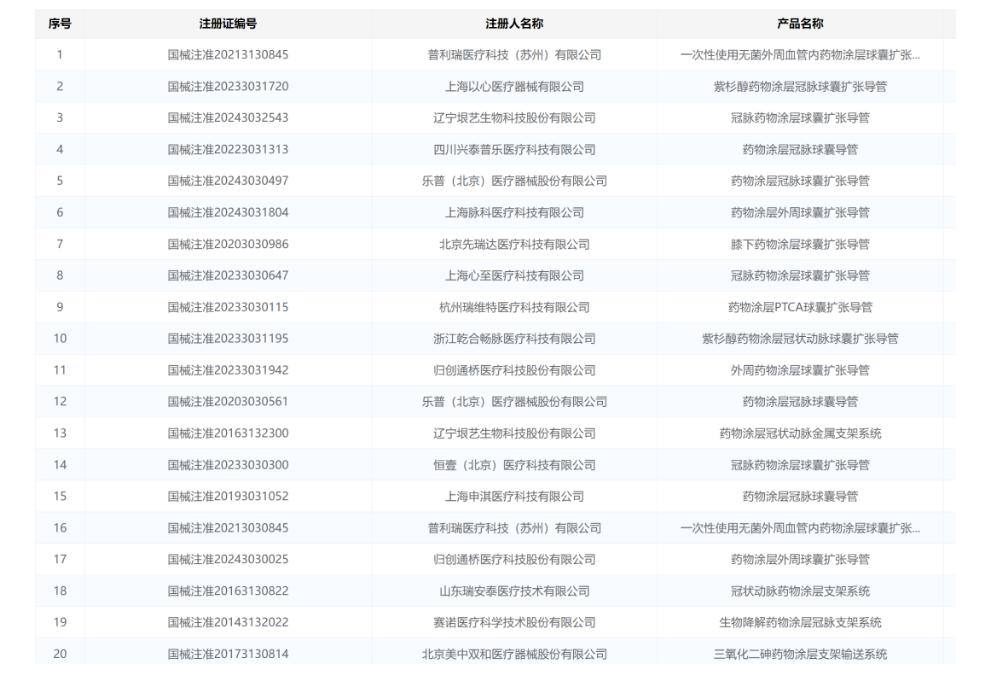The image size is (1001, 687).
Task: Click serial number 1 cell
Action: coord(60,55)
